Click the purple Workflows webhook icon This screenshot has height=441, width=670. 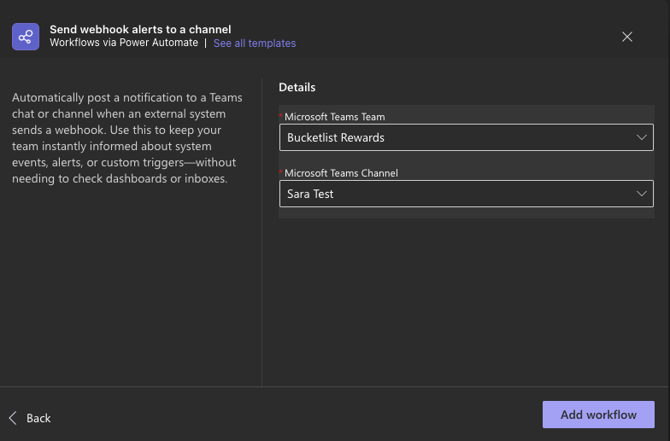[x=26, y=37]
